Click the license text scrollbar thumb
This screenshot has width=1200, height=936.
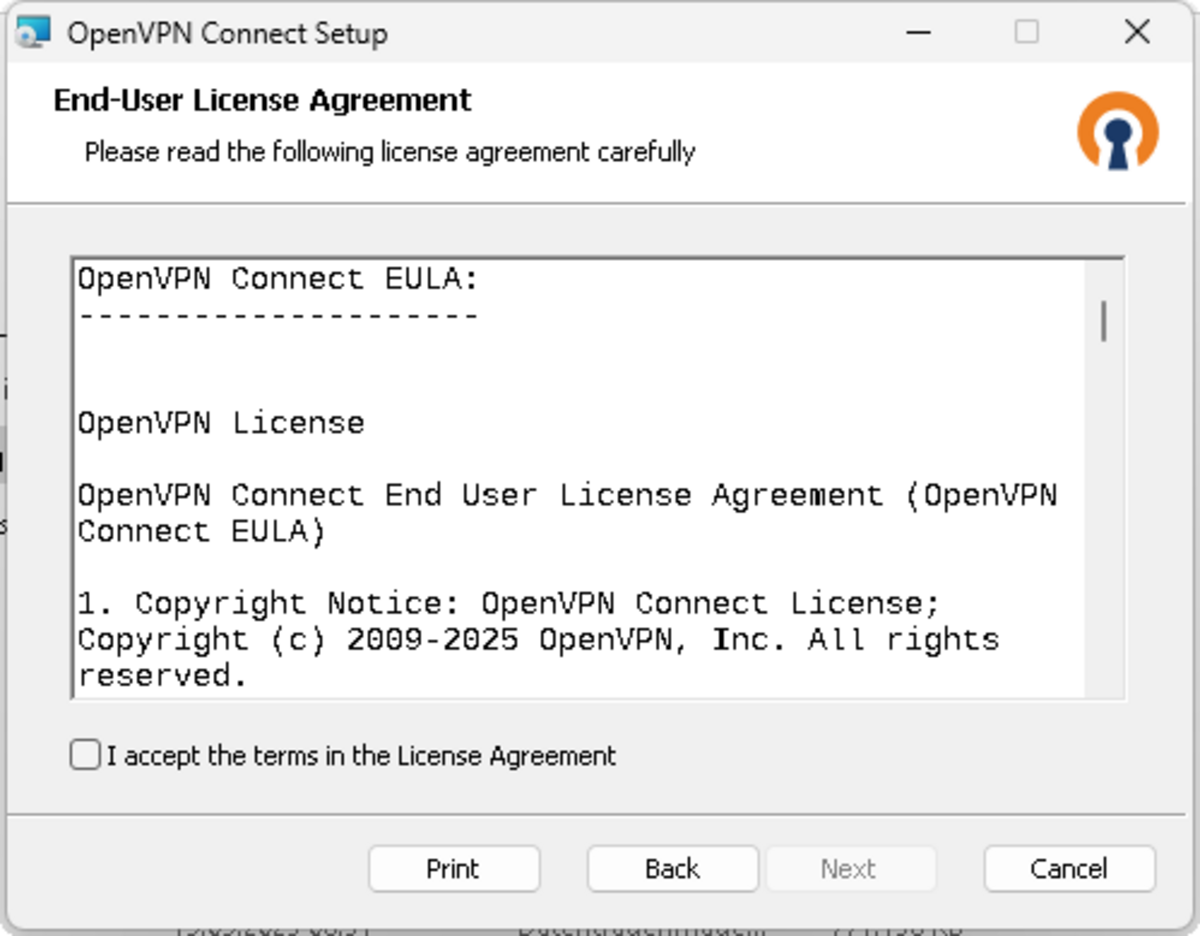[1104, 321]
